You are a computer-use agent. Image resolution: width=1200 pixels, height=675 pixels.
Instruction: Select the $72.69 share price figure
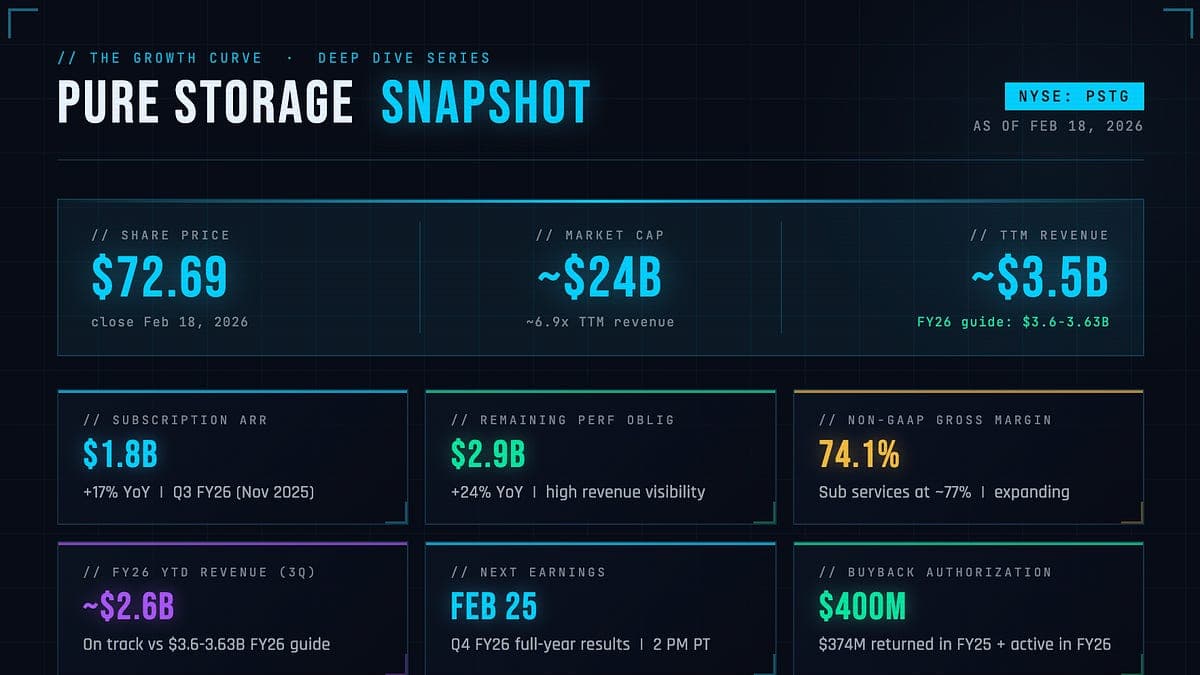(x=160, y=277)
